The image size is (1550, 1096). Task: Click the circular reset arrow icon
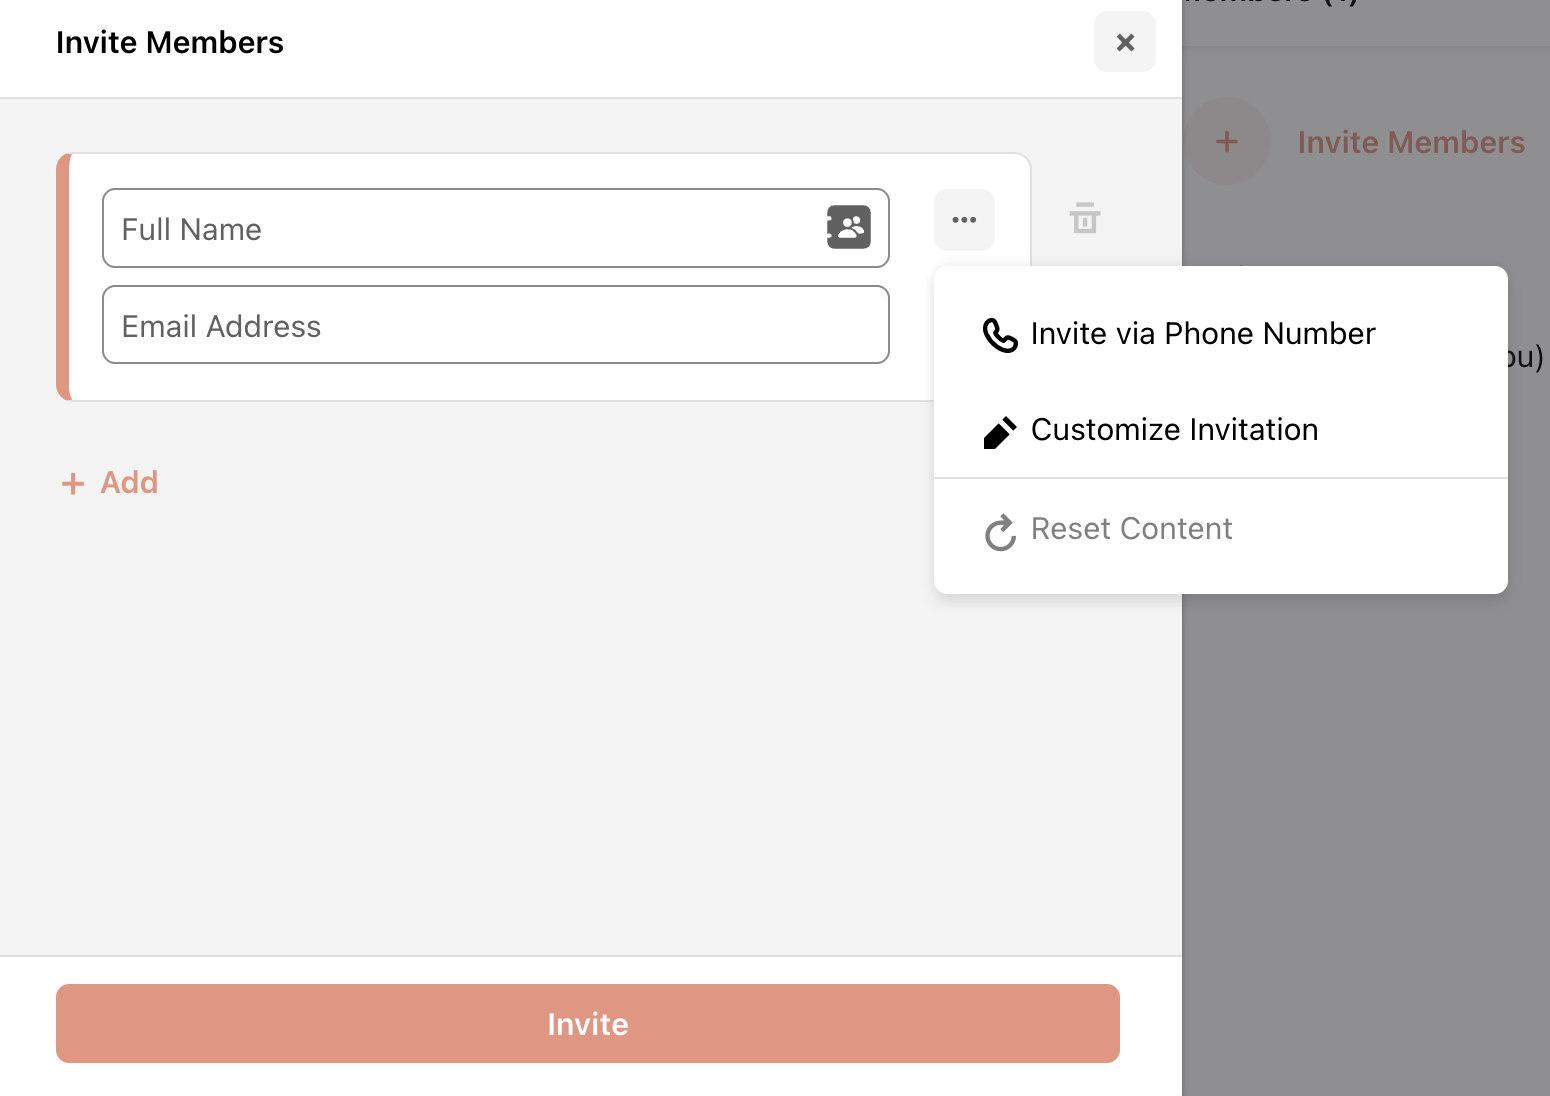tap(999, 532)
